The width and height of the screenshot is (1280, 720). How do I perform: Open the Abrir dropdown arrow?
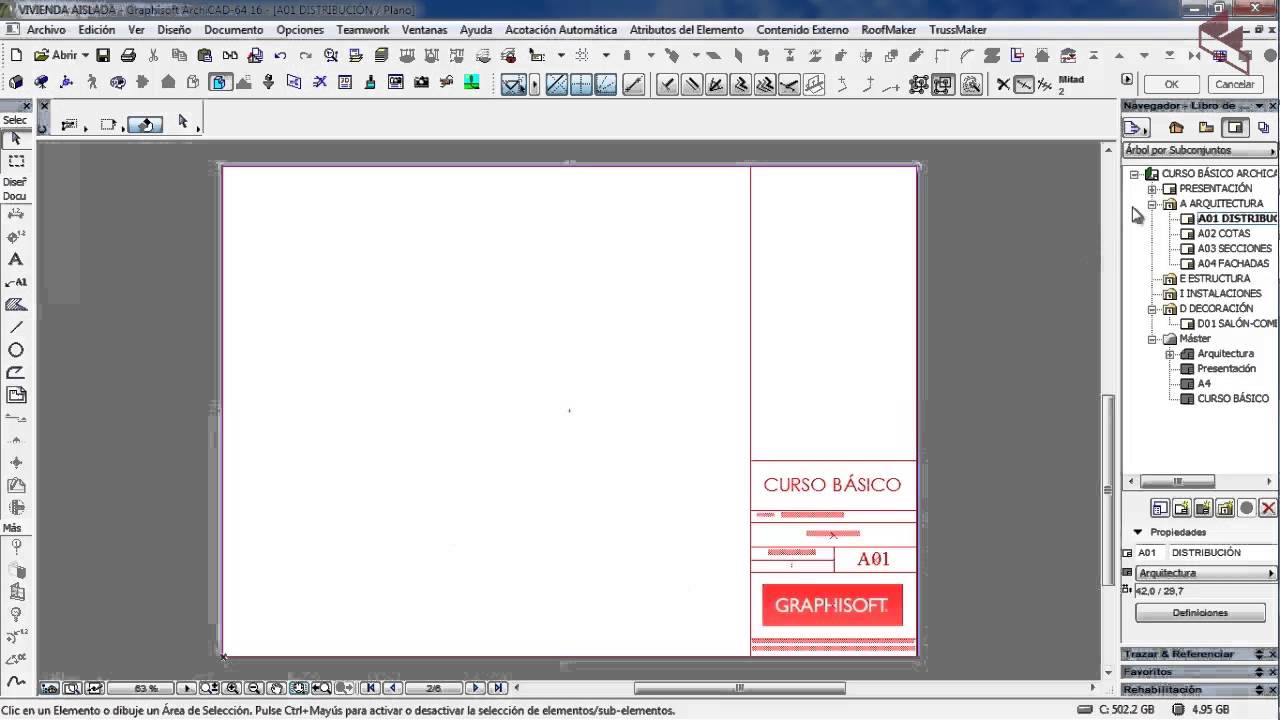pos(85,56)
